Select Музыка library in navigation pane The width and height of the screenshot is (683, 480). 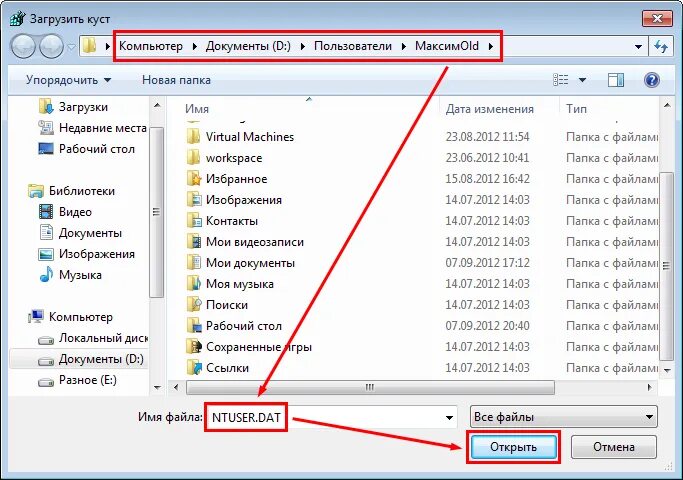[70, 274]
